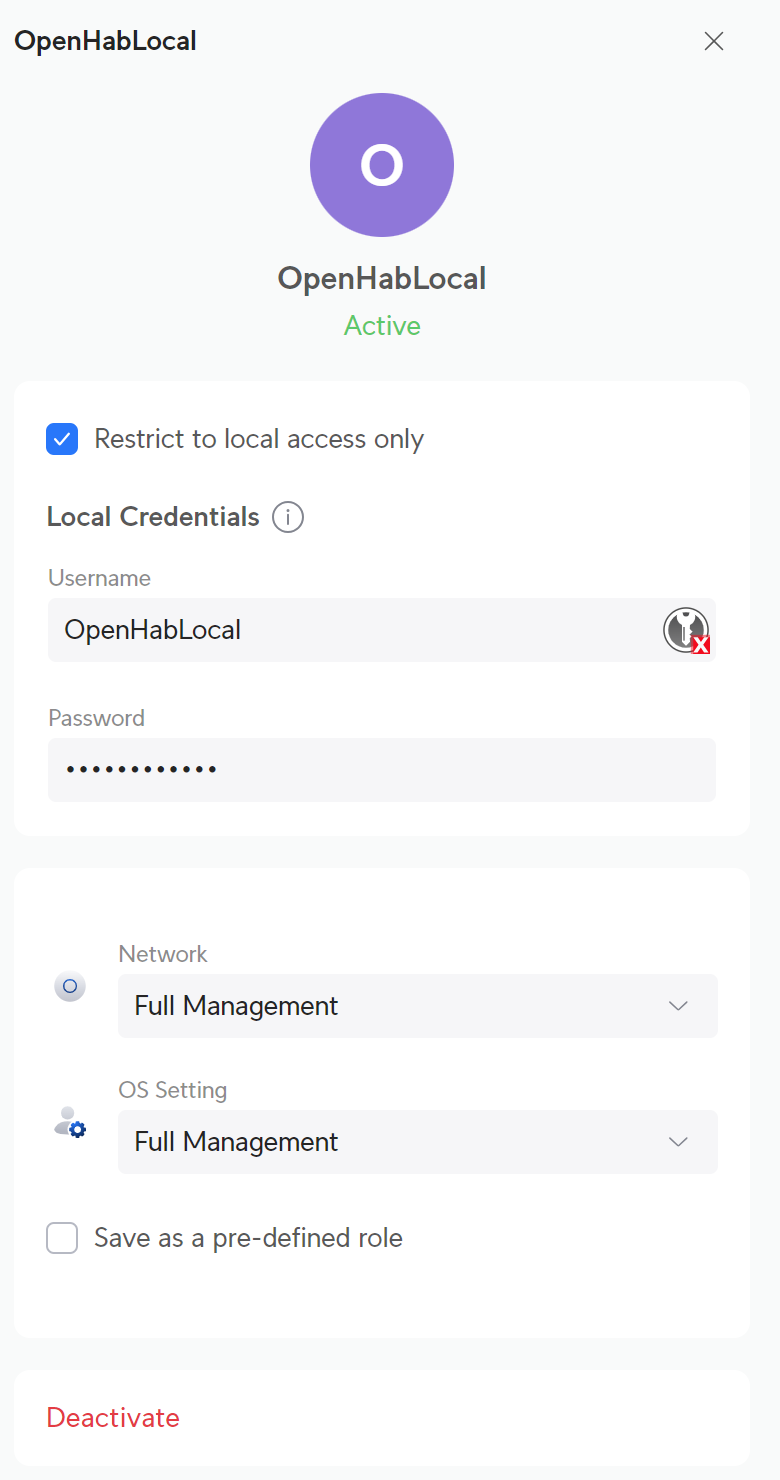Click the Local Credentials info icon
780x1480 pixels.
pos(288,517)
